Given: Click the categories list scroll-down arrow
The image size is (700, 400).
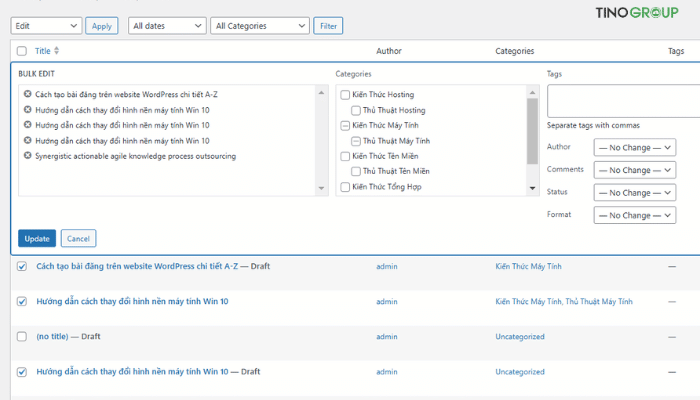Looking at the screenshot, I should [x=532, y=188].
